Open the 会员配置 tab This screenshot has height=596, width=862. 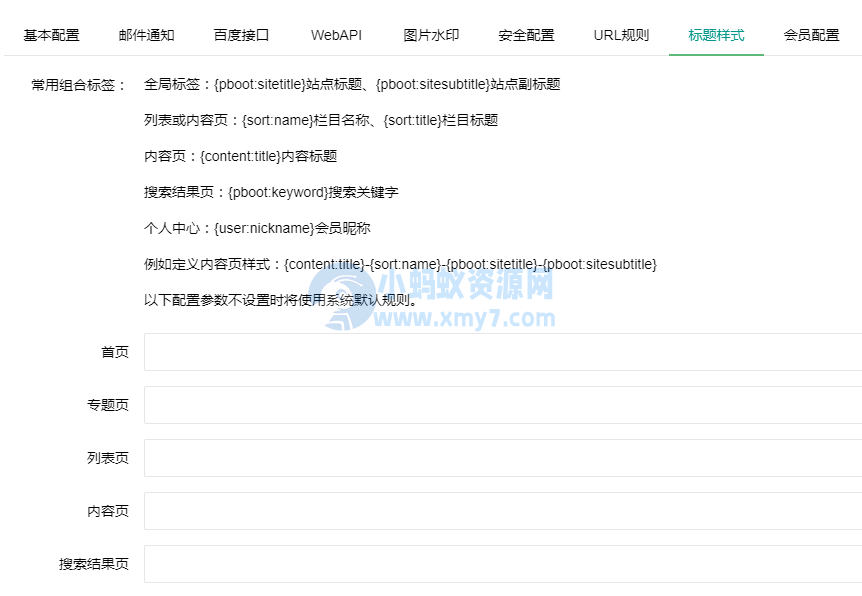pyautogui.click(x=811, y=35)
